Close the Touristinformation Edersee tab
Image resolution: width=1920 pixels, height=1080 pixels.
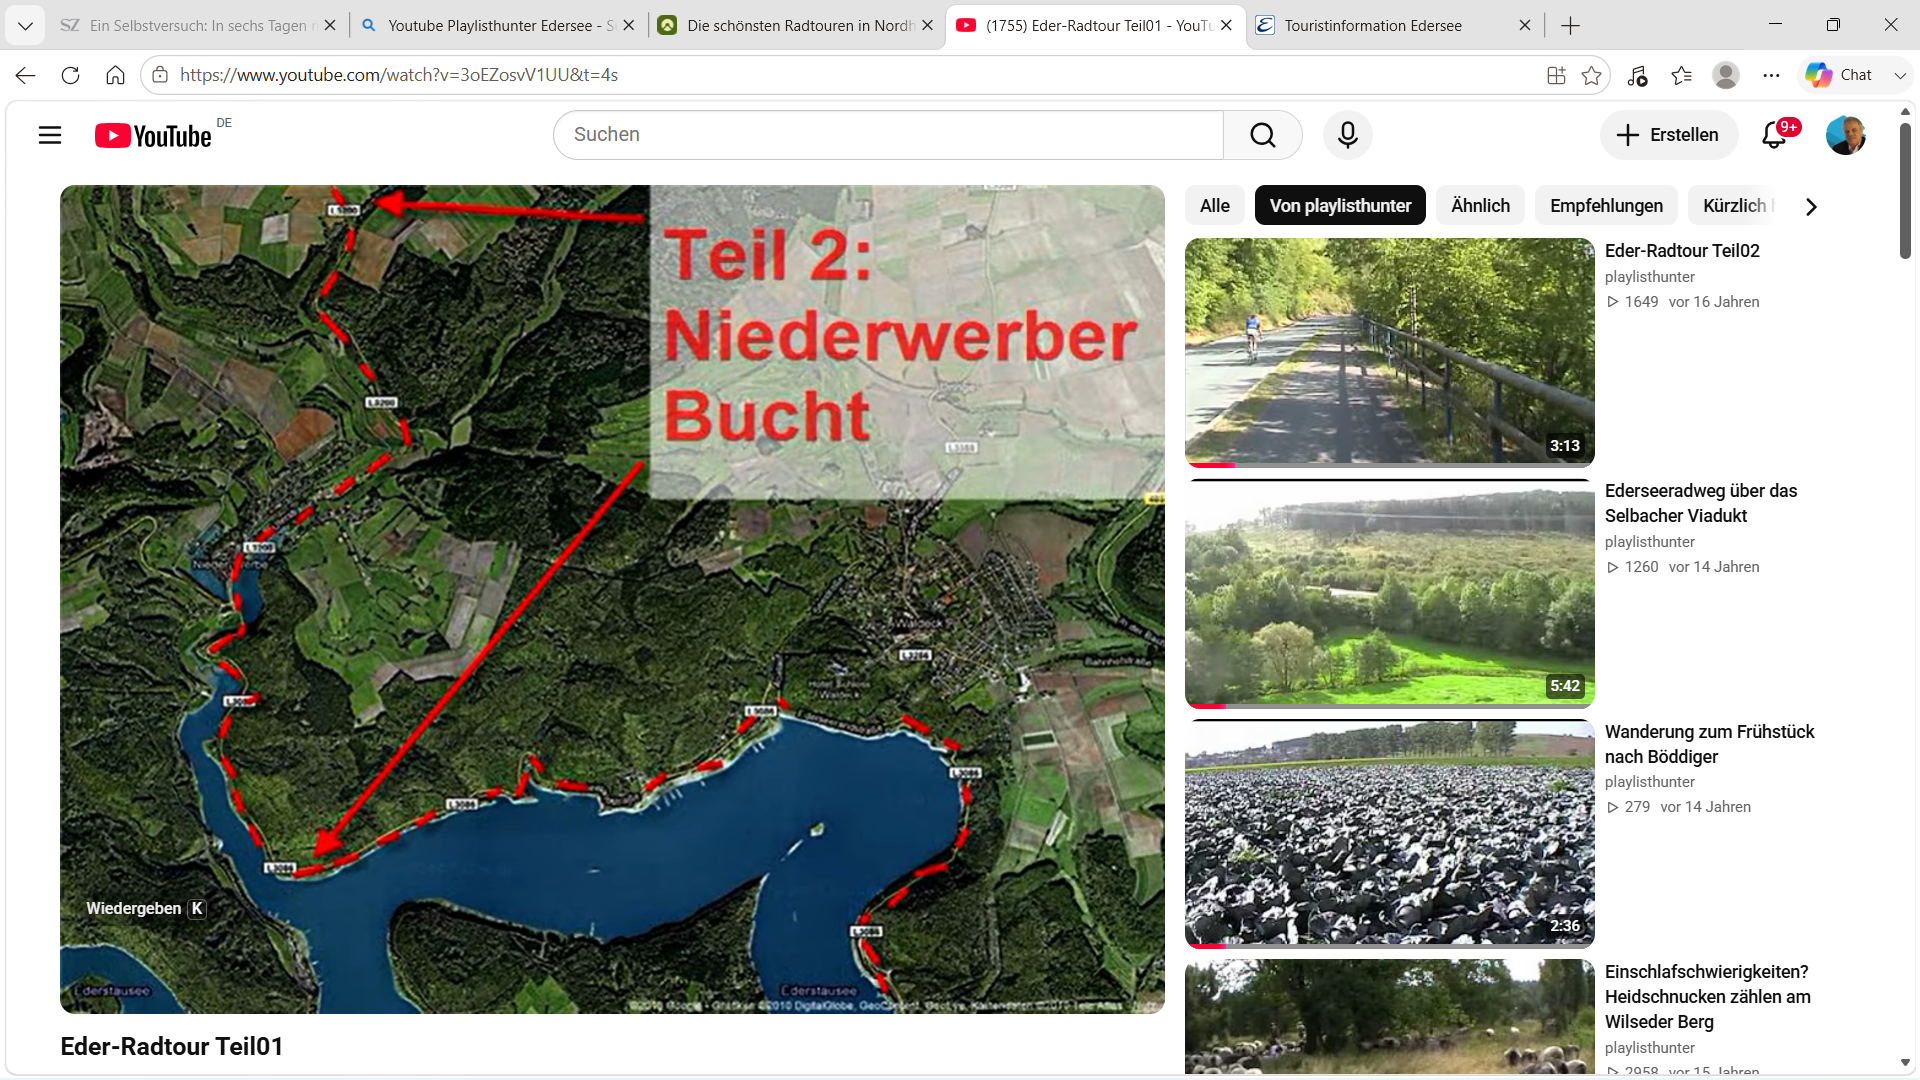coord(1524,26)
